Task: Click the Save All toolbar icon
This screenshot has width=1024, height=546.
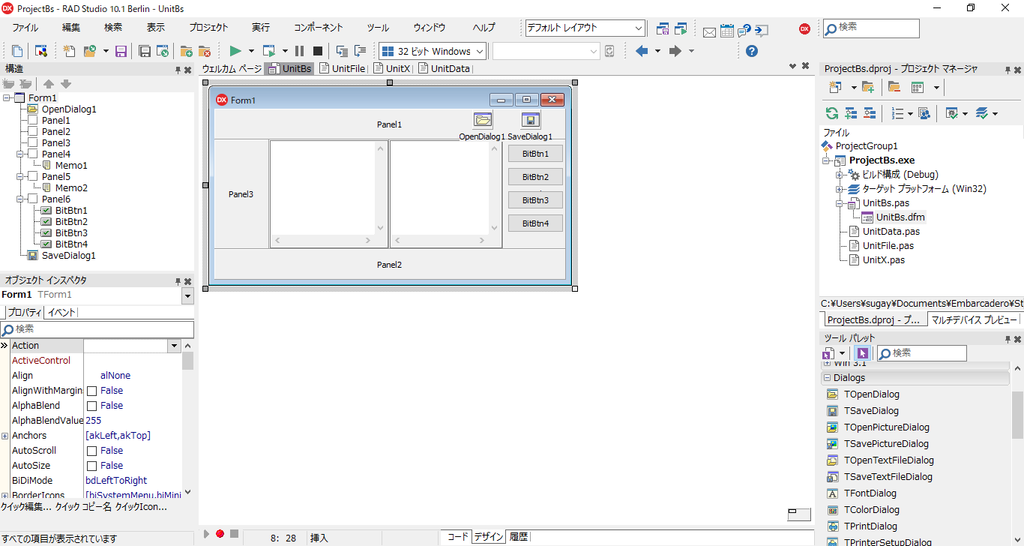Action: coord(145,51)
